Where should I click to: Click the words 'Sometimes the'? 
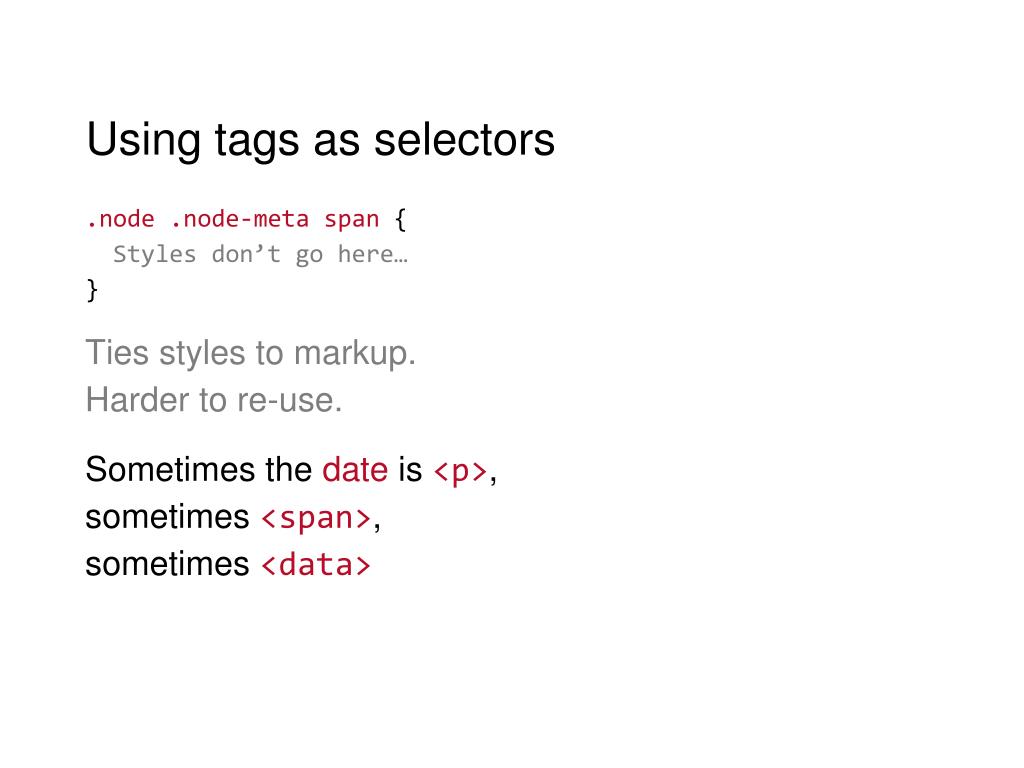pos(199,470)
